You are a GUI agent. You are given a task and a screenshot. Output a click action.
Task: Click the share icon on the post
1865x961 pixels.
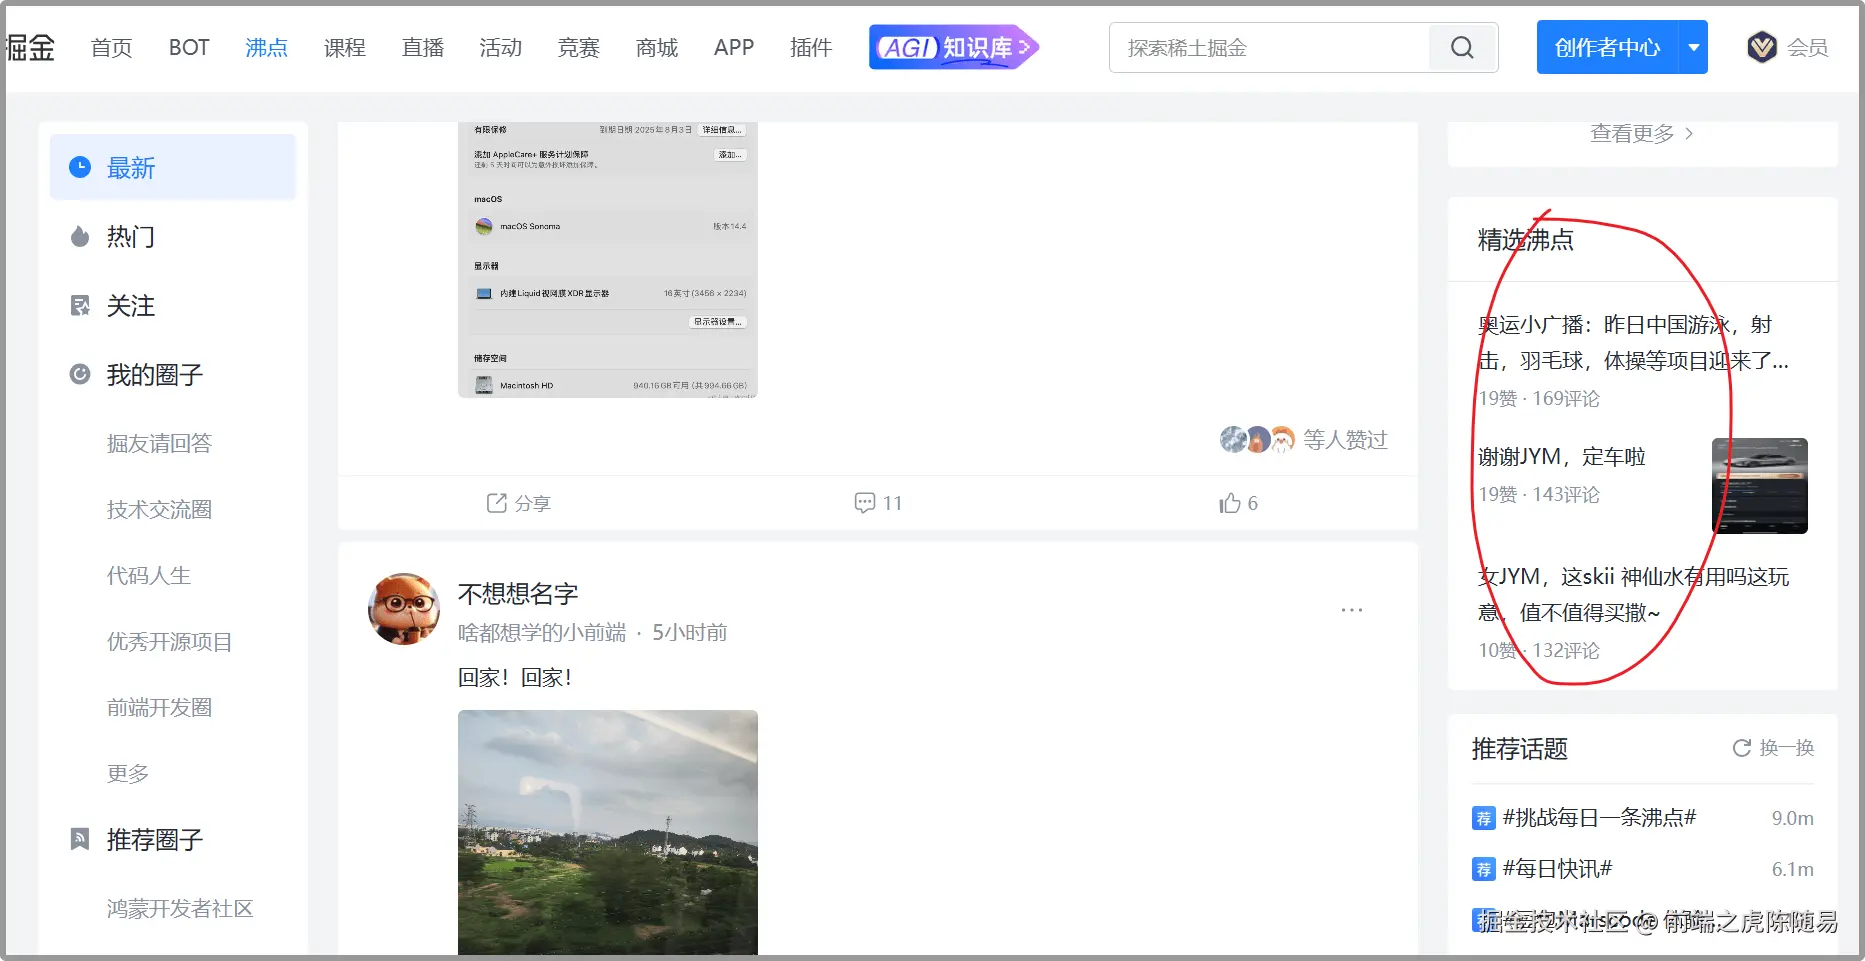[x=495, y=503]
